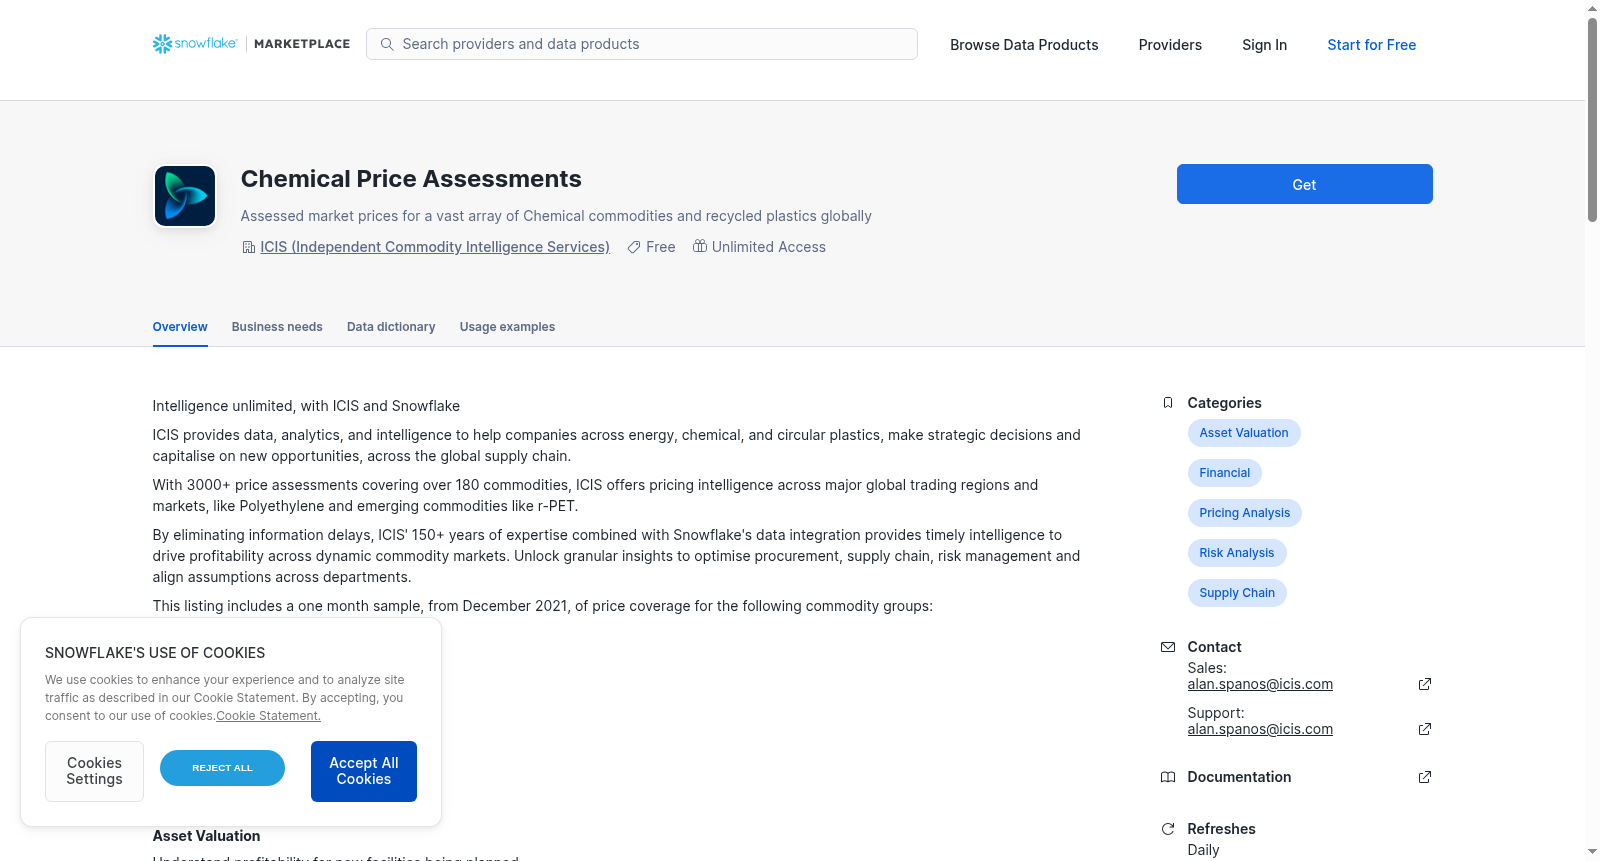Open the ICIS provider link
1600x861 pixels.
(x=435, y=247)
